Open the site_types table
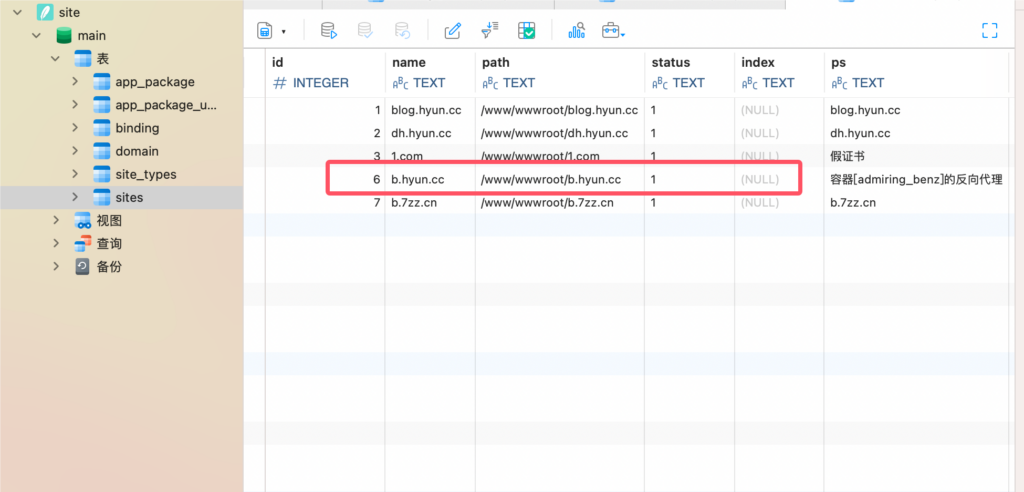 click(x=146, y=174)
